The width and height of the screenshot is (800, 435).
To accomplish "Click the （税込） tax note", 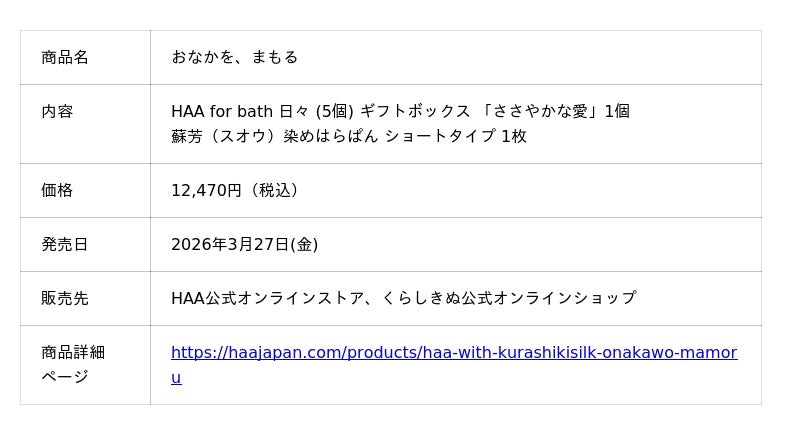I will click(x=272, y=191).
